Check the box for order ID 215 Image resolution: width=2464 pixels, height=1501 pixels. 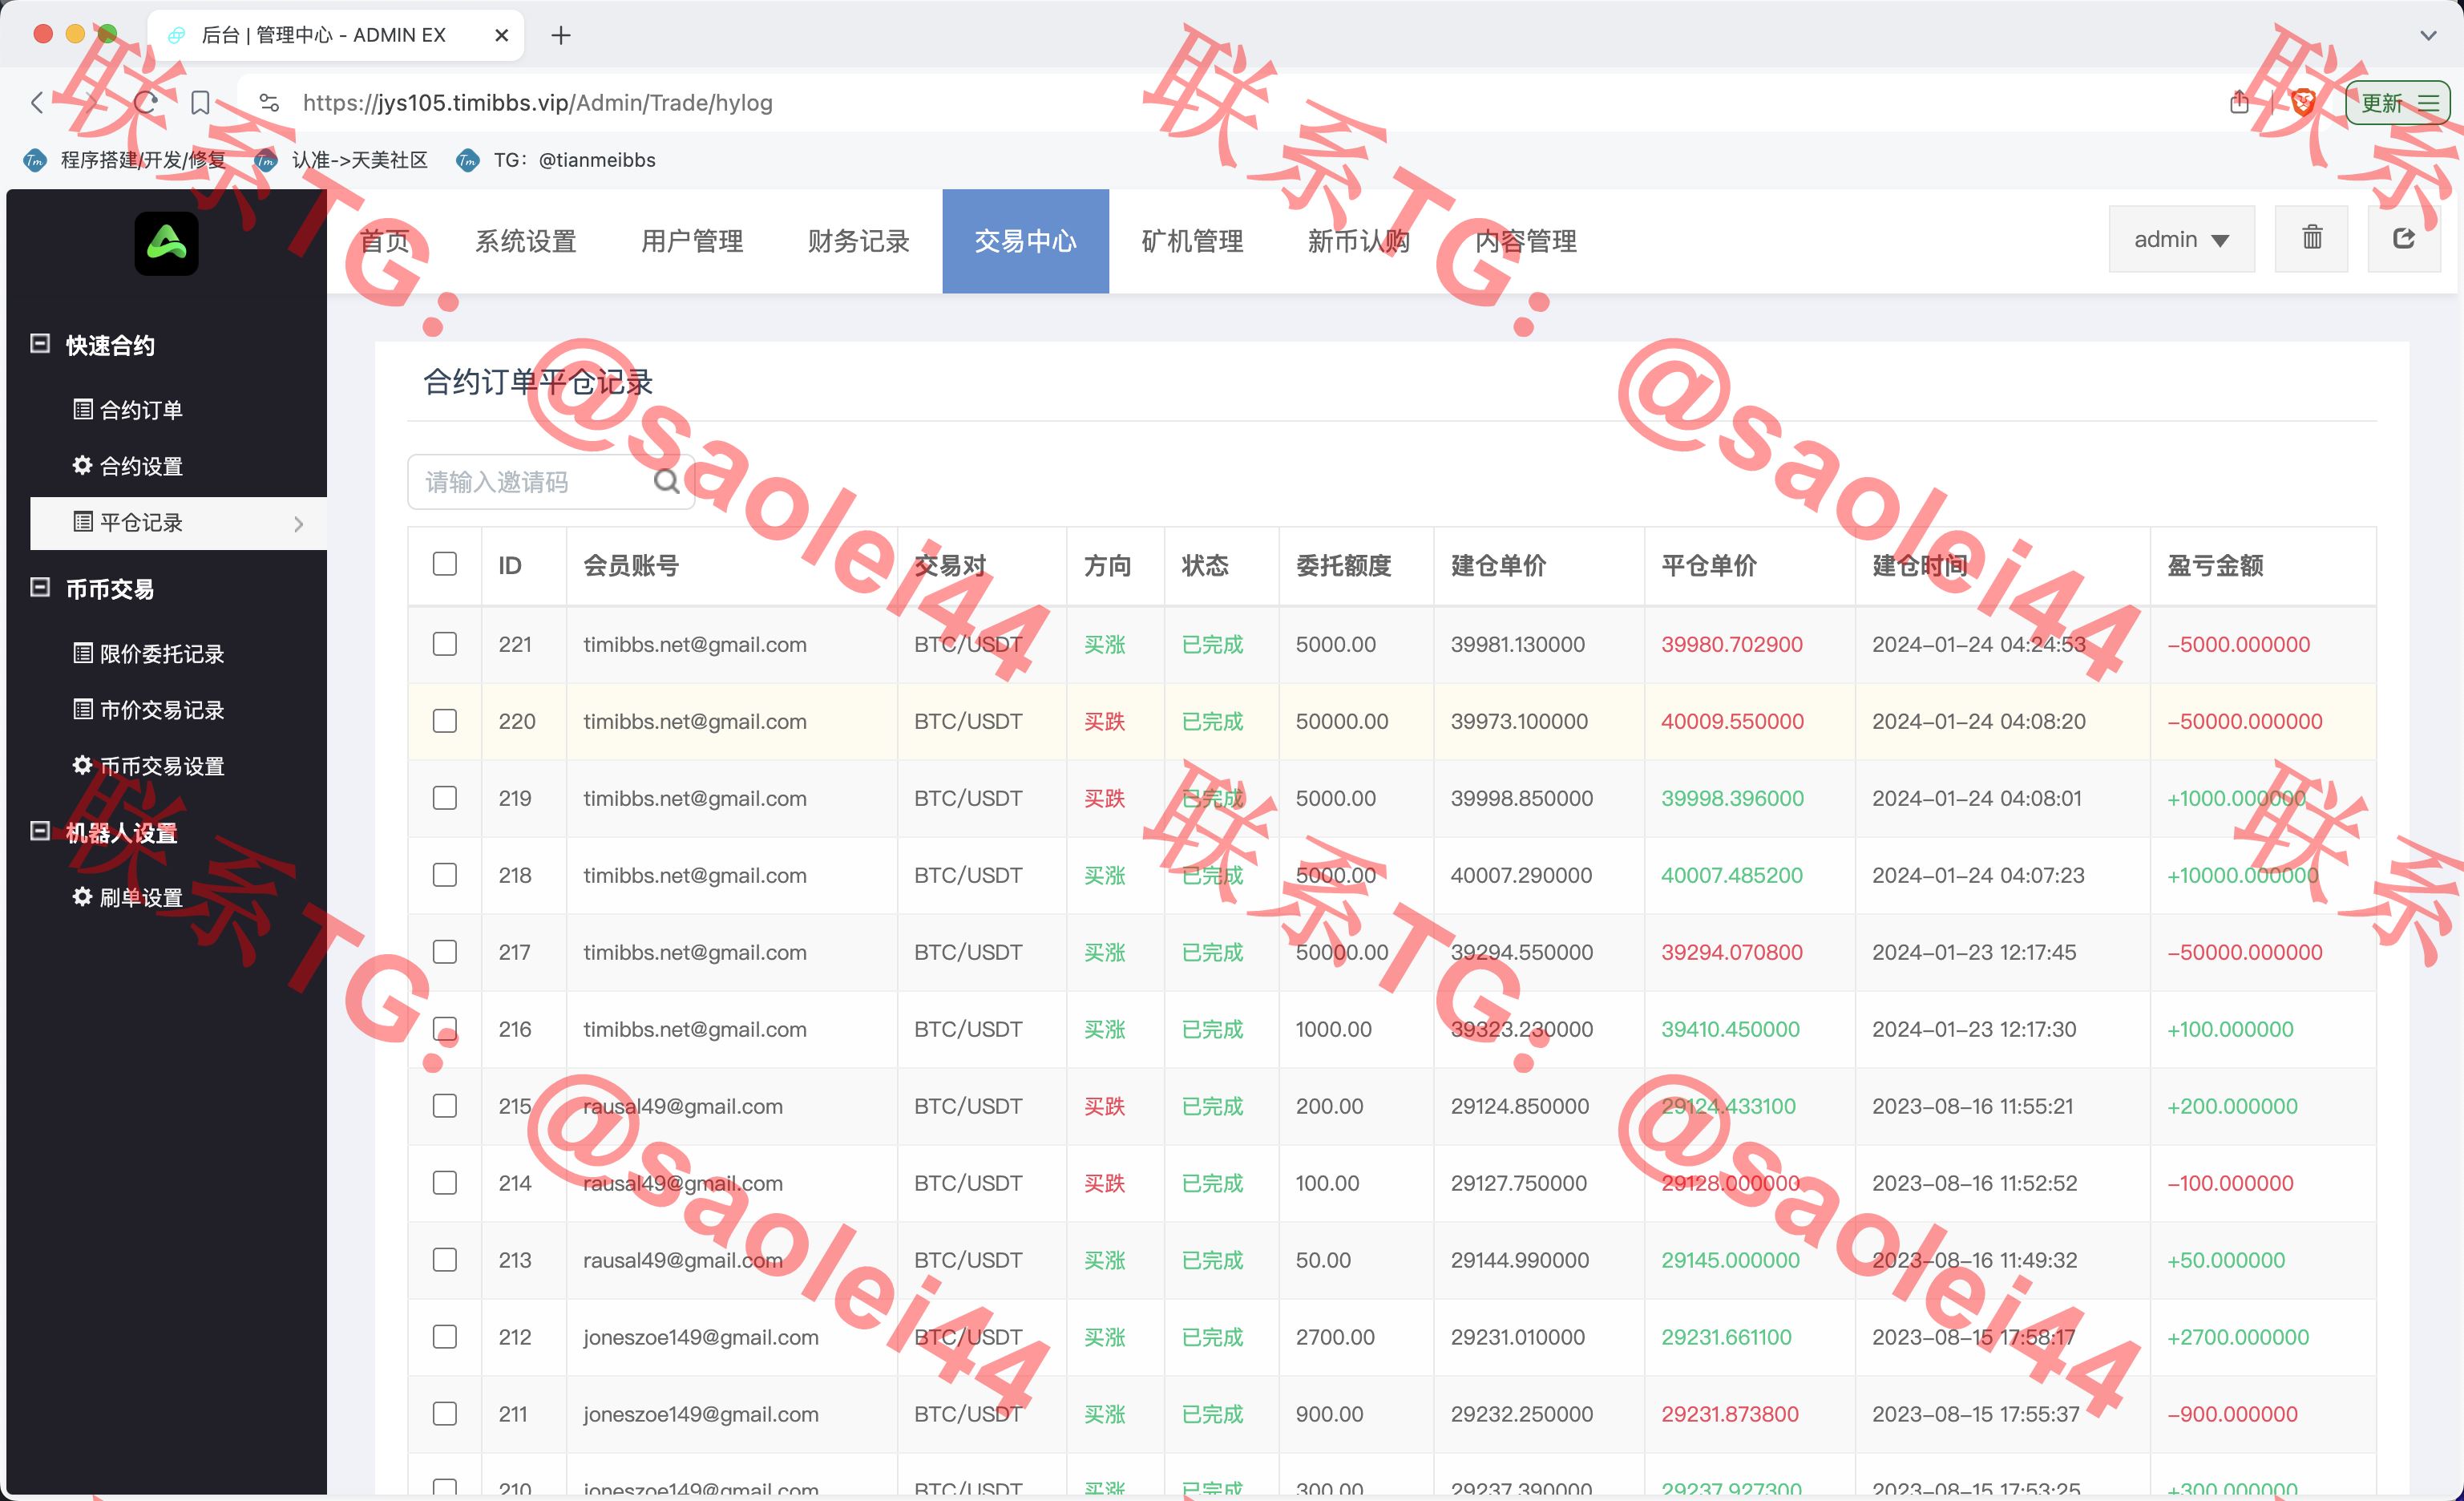445,1106
